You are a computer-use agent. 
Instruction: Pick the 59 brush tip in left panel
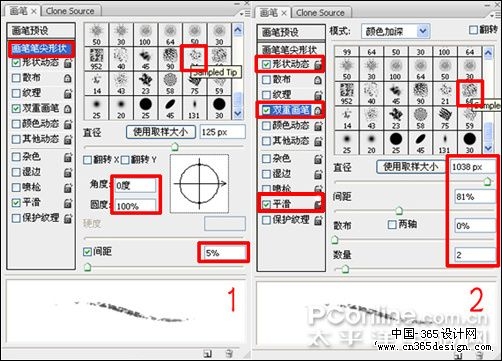[x=219, y=83]
